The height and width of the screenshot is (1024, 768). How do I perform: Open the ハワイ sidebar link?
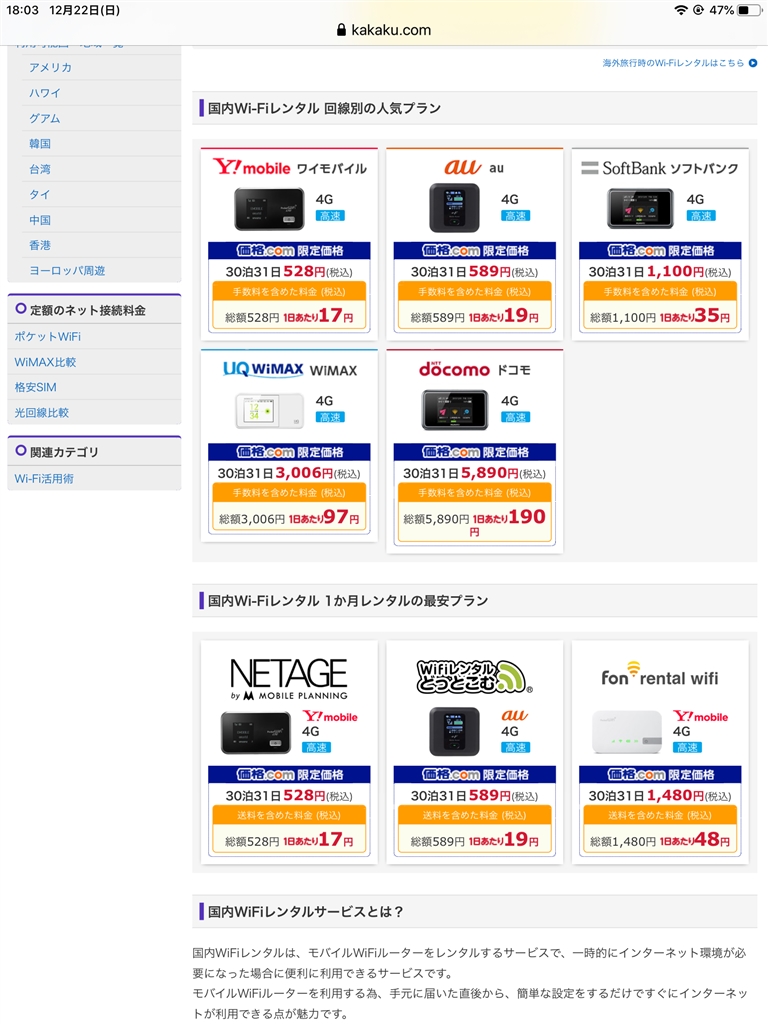coord(44,93)
